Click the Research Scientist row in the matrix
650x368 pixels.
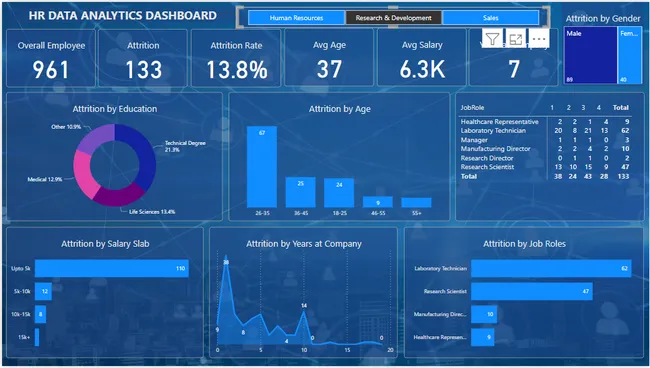click(x=545, y=167)
